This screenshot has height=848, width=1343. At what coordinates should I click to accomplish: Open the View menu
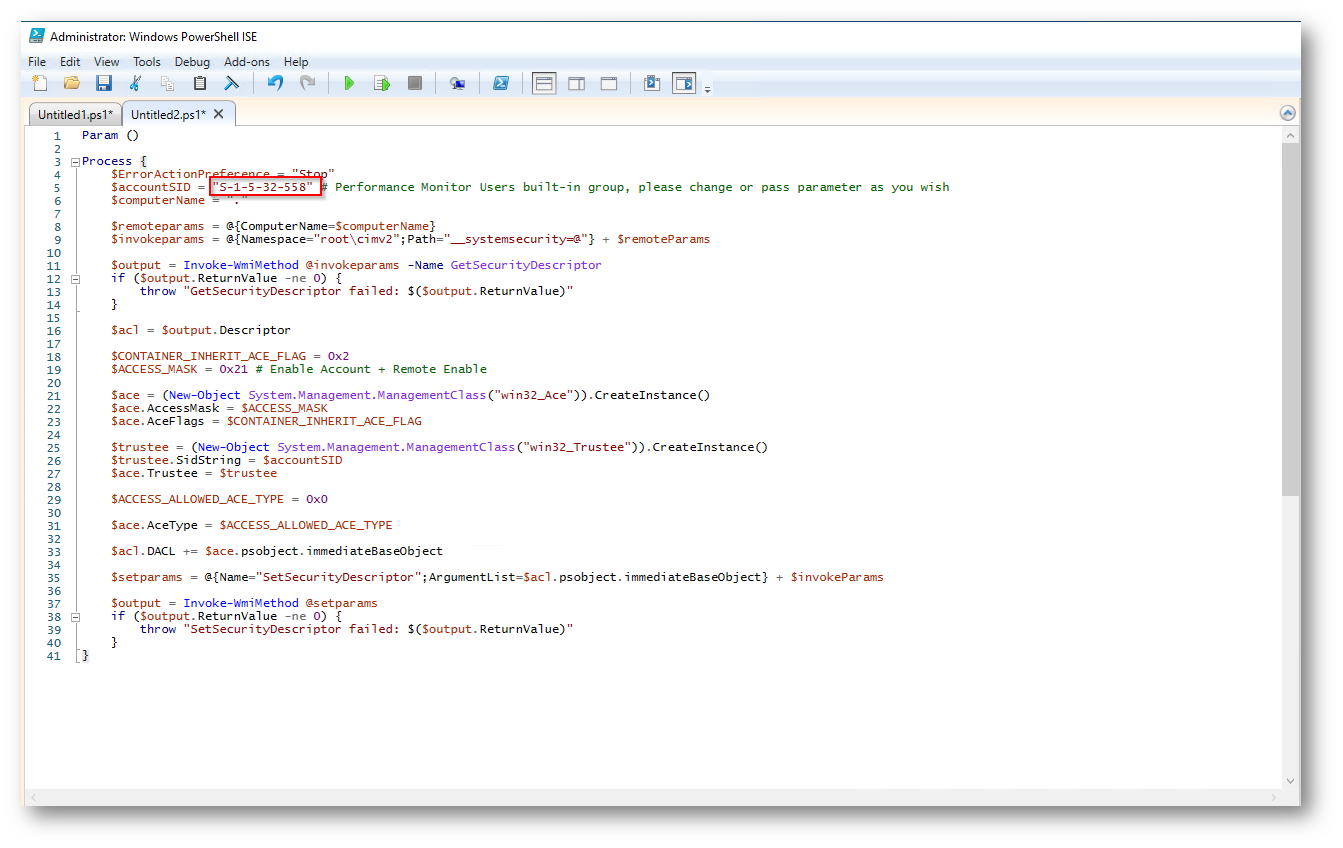[x=107, y=62]
